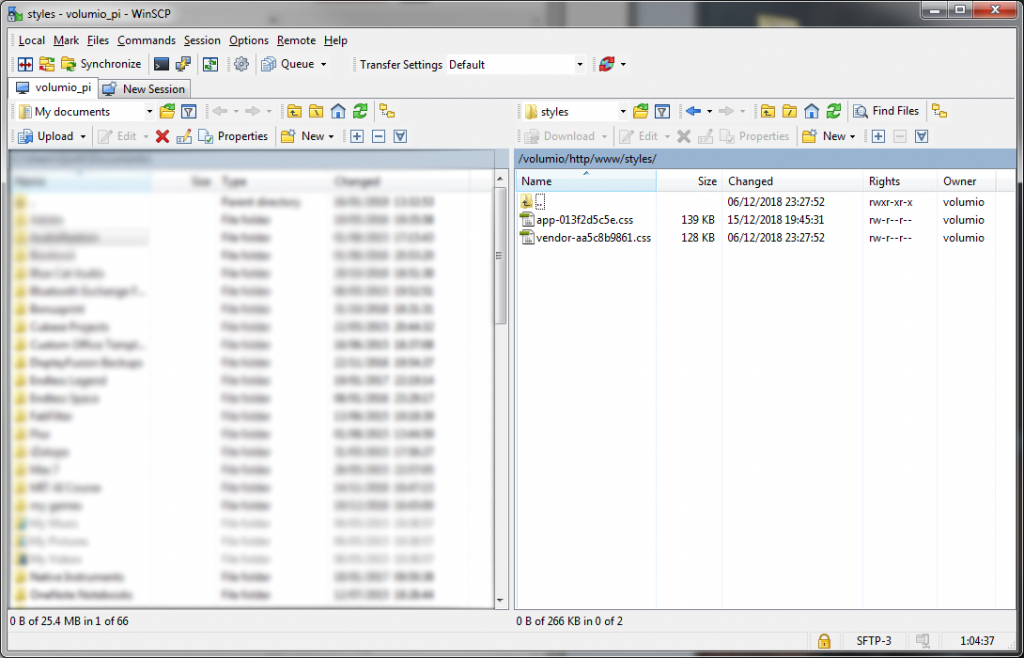Viewport: 1024px width, 658px height.
Task: Click the parent folder '..' entry in remote list
Action: pyautogui.click(x=533, y=202)
